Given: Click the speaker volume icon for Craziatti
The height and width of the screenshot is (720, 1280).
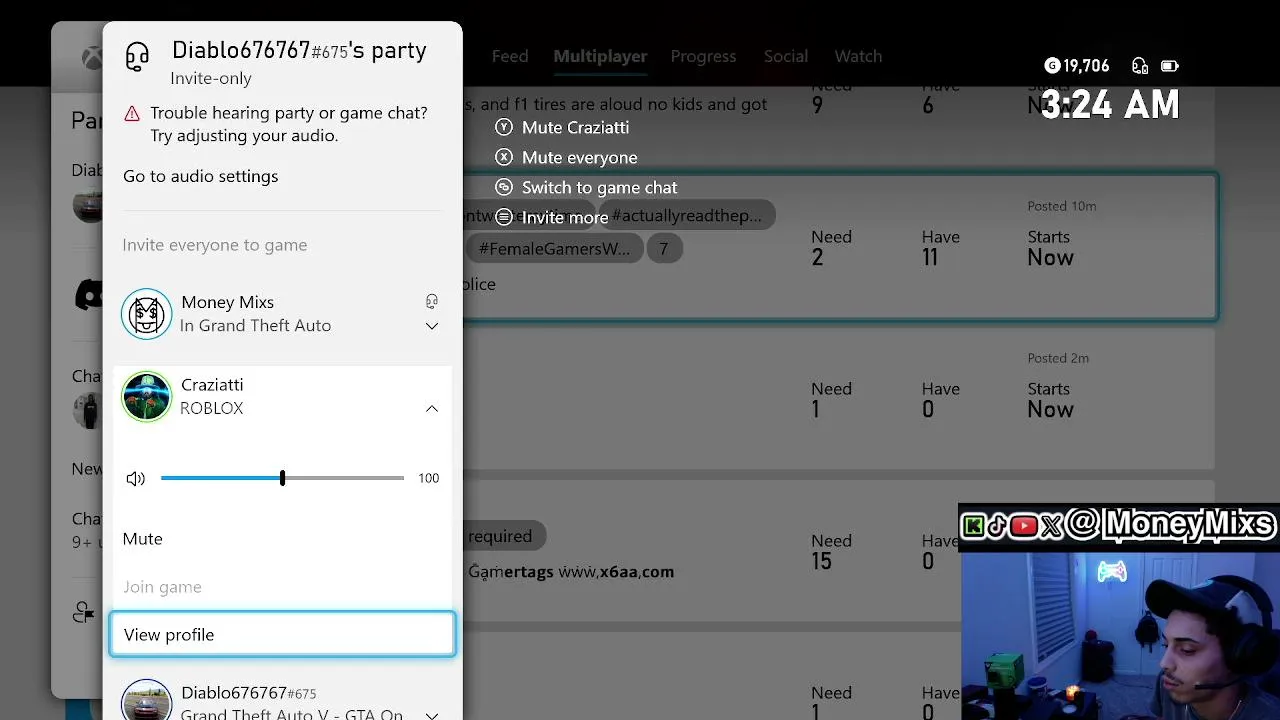Looking at the screenshot, I should click(x=136, y=479).
